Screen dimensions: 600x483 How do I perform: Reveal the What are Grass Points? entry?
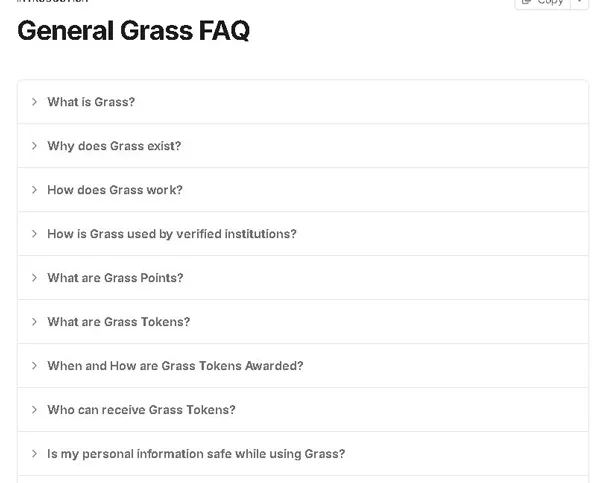point(115,278)
